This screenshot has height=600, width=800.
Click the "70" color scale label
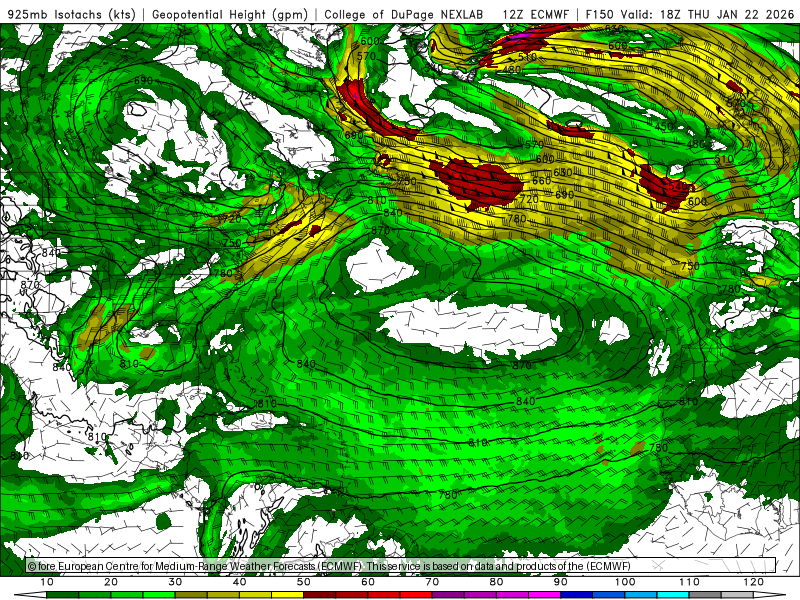[x=432, y=582]
